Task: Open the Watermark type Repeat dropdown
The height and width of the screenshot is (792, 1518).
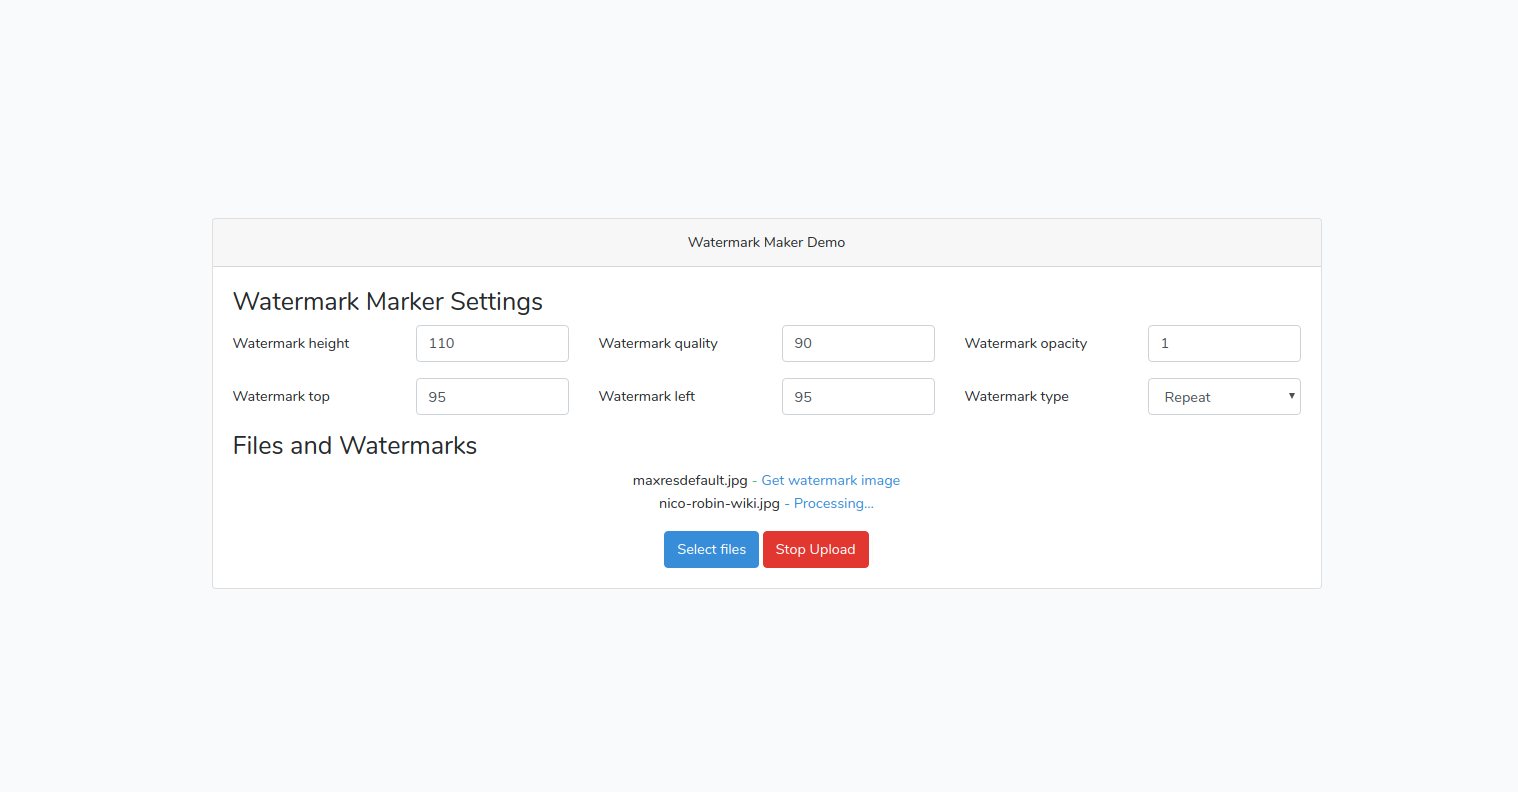Action: point(1224,396)
